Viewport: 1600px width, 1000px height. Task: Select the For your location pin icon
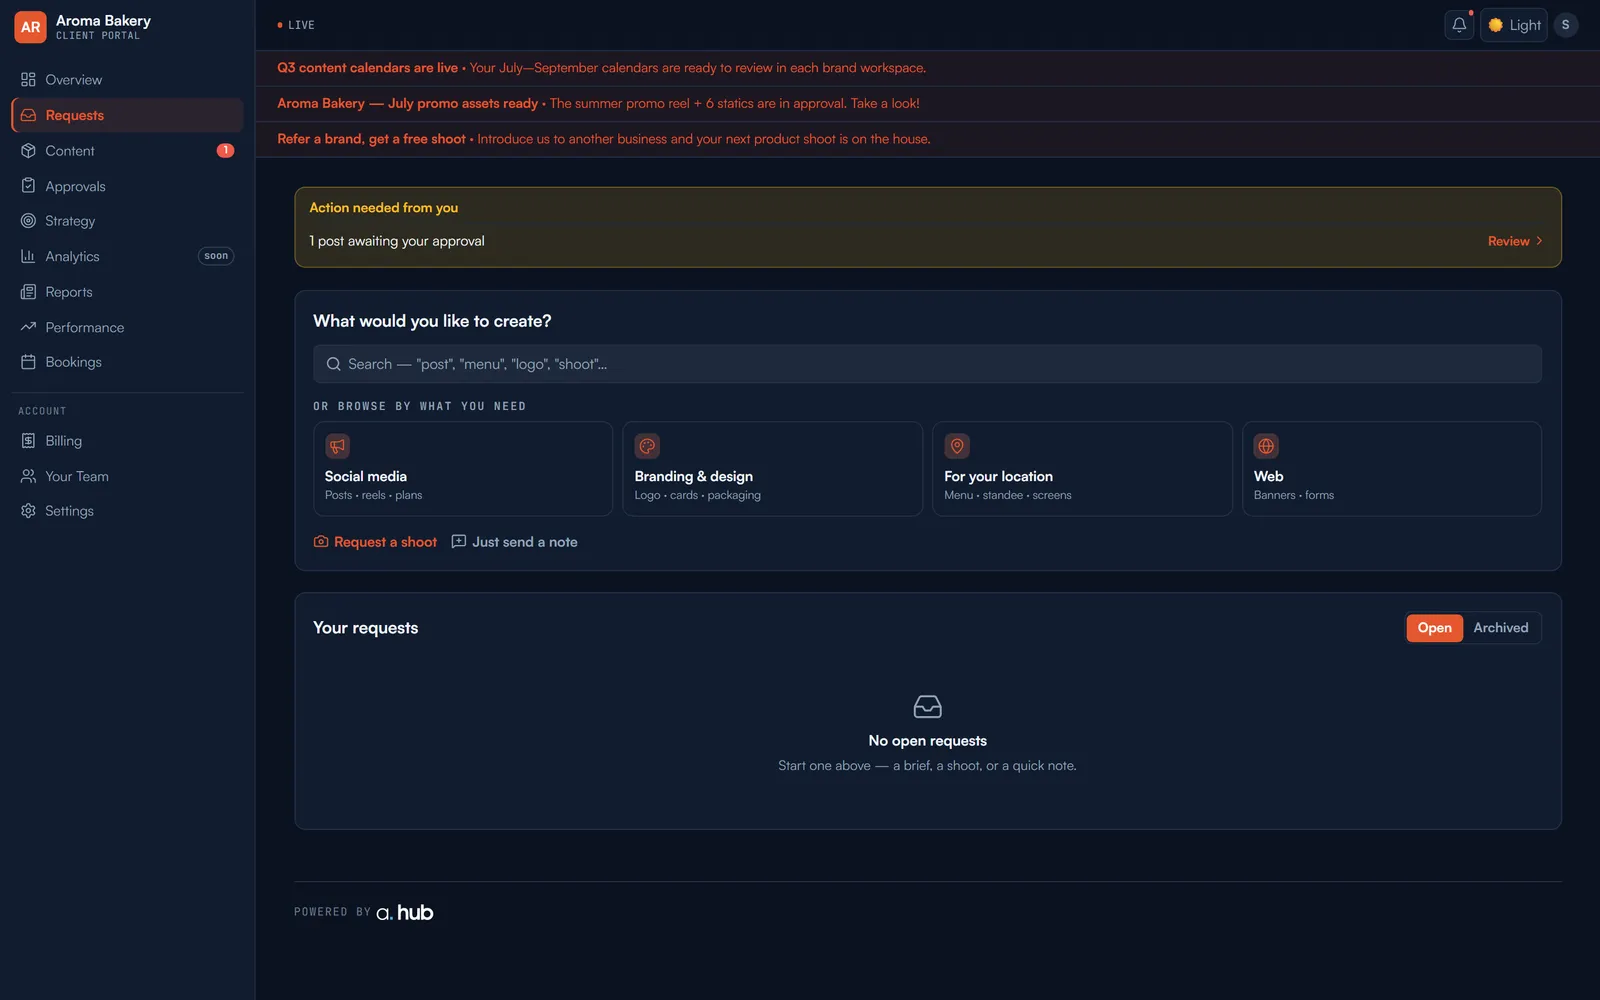tap(957, 446)
